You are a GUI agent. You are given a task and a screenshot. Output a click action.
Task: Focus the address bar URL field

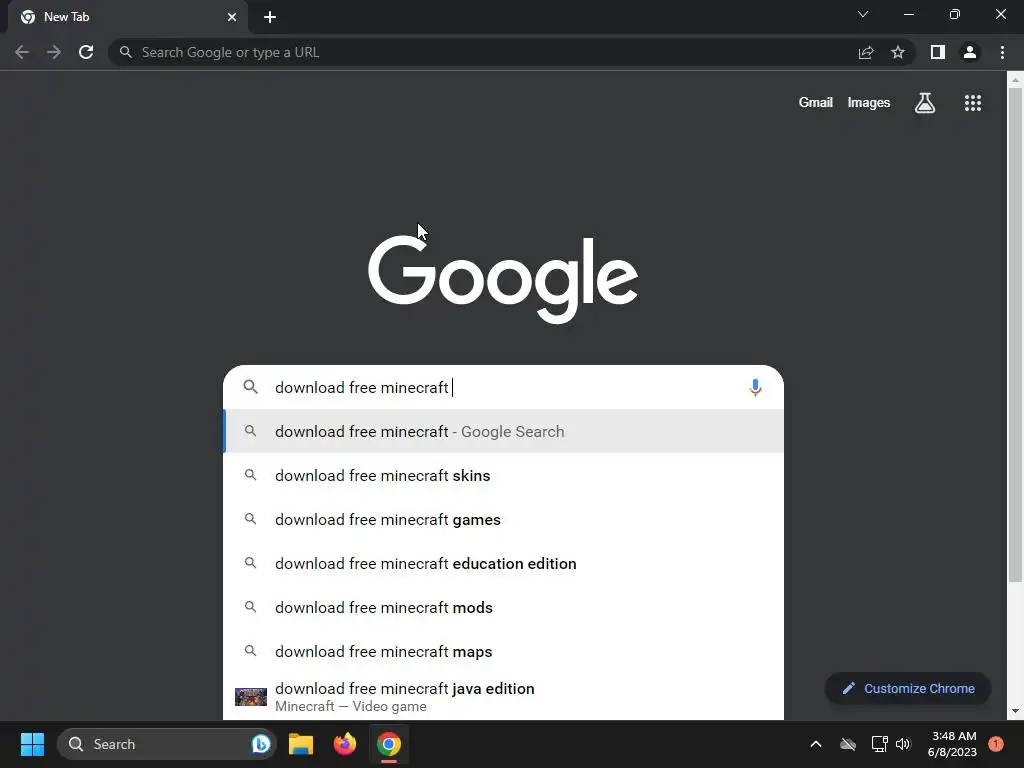pos(483,52)
